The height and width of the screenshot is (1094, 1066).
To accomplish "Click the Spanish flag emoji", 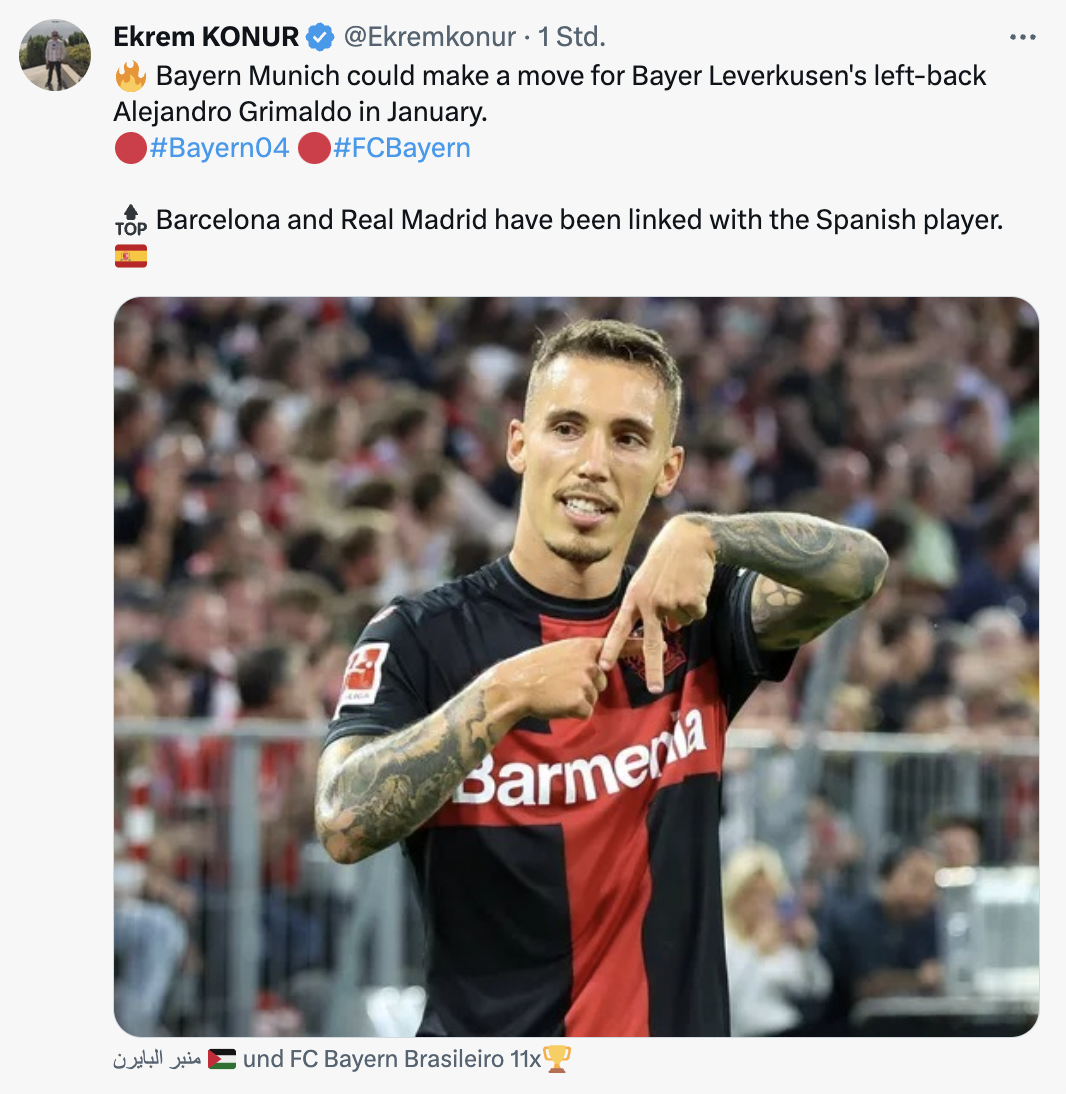I will (x=130, y=256).
